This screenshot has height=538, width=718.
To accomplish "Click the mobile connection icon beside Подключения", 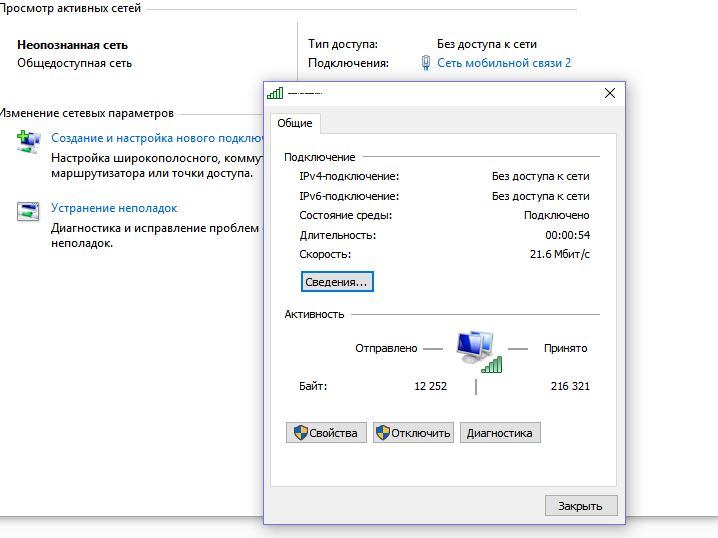I will click(426, 63).
